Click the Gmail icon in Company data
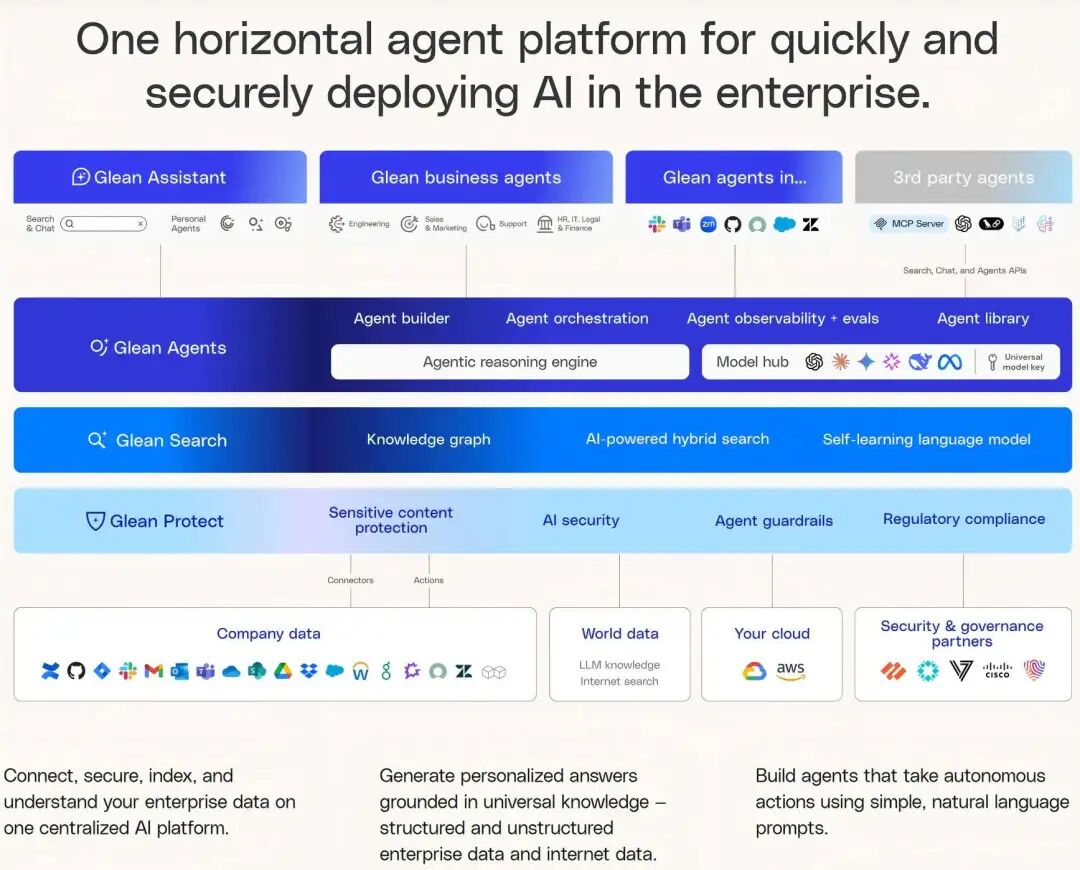The height and width of the screenshot is (870, 1080). tap(154, 671)
